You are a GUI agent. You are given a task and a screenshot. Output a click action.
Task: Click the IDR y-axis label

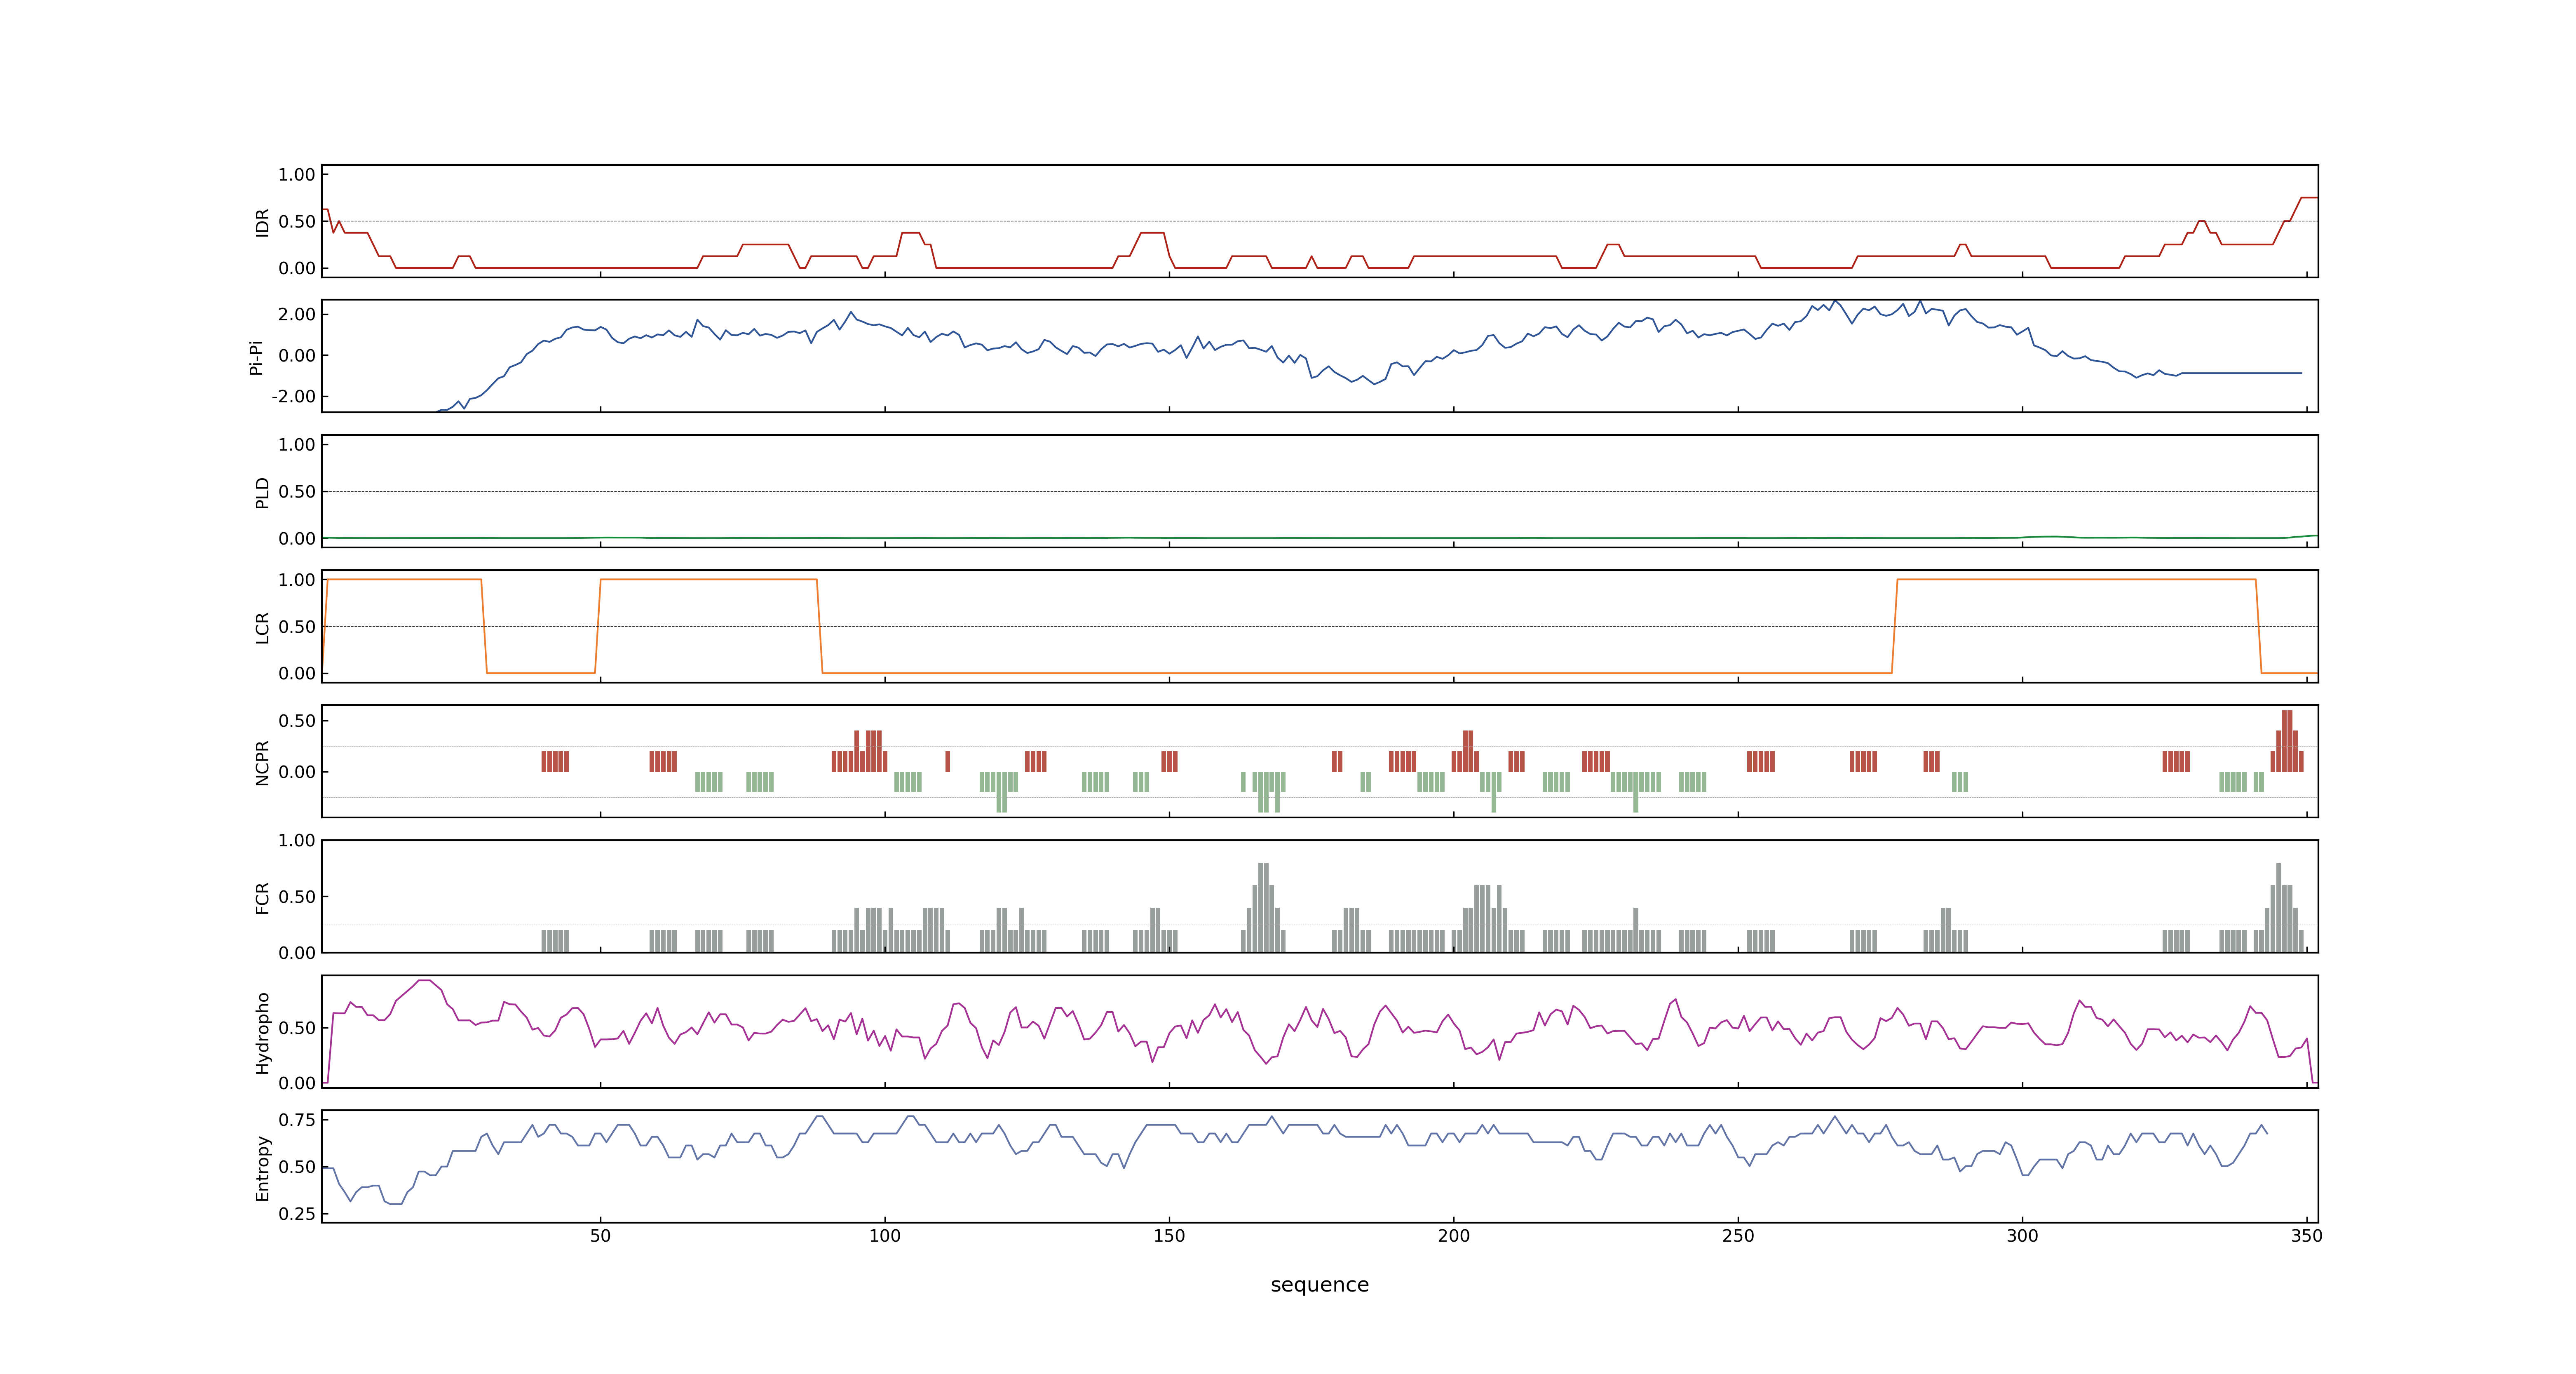click(x=262, y=222)
